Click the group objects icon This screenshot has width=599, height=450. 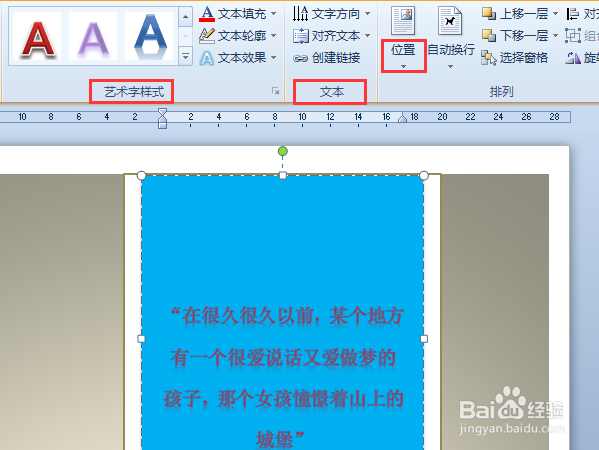573,36
